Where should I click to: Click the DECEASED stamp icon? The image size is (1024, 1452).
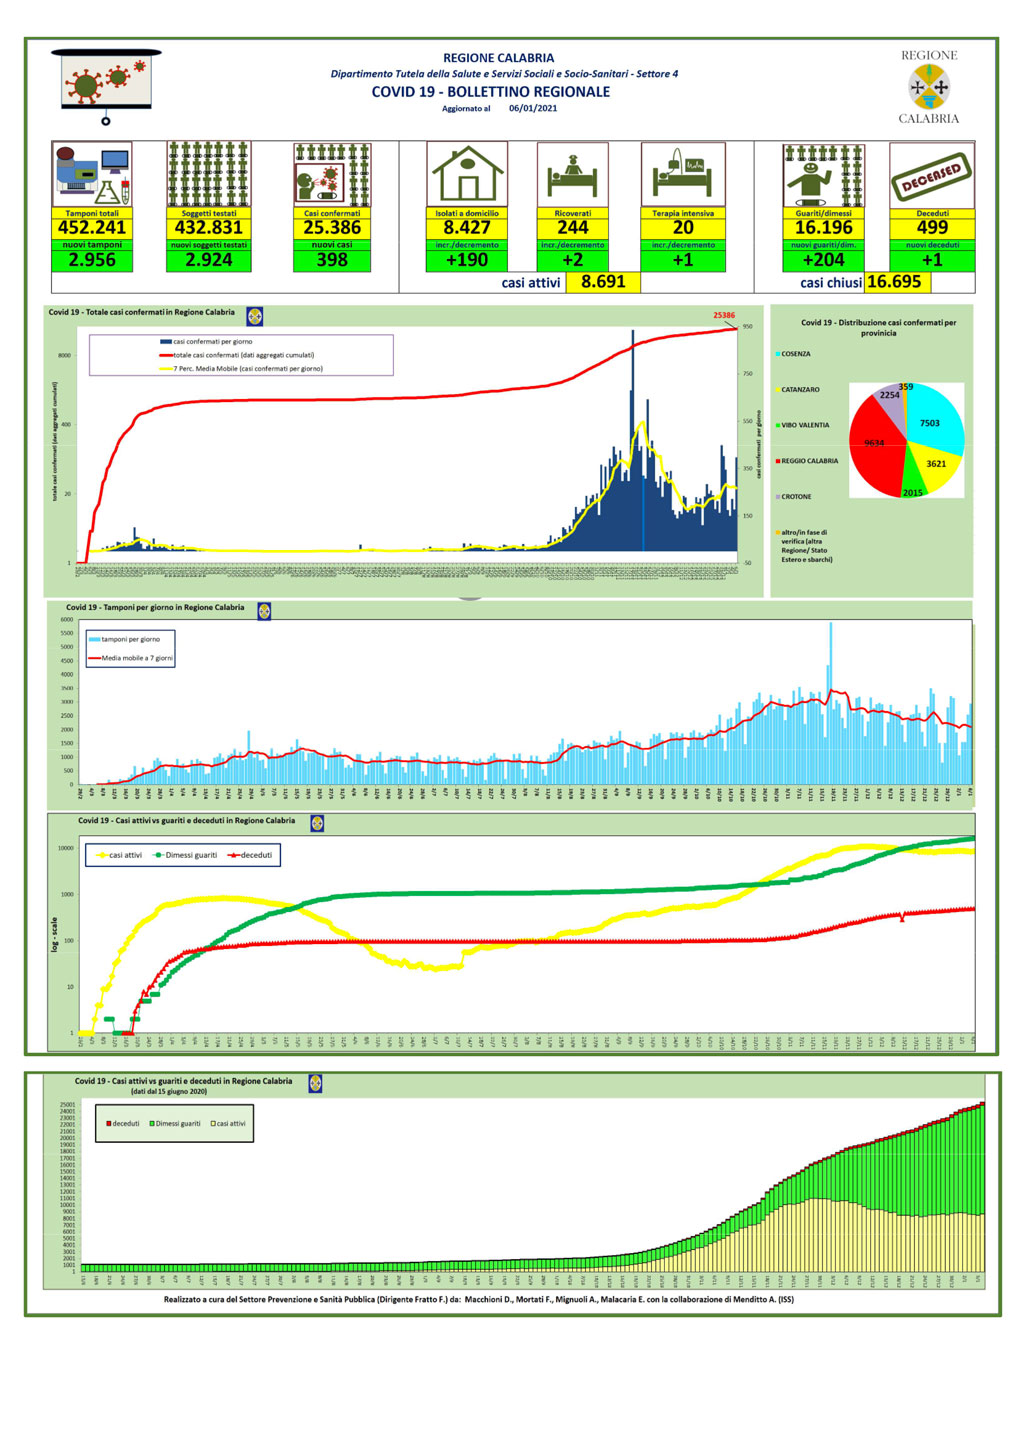click(932, 176)
